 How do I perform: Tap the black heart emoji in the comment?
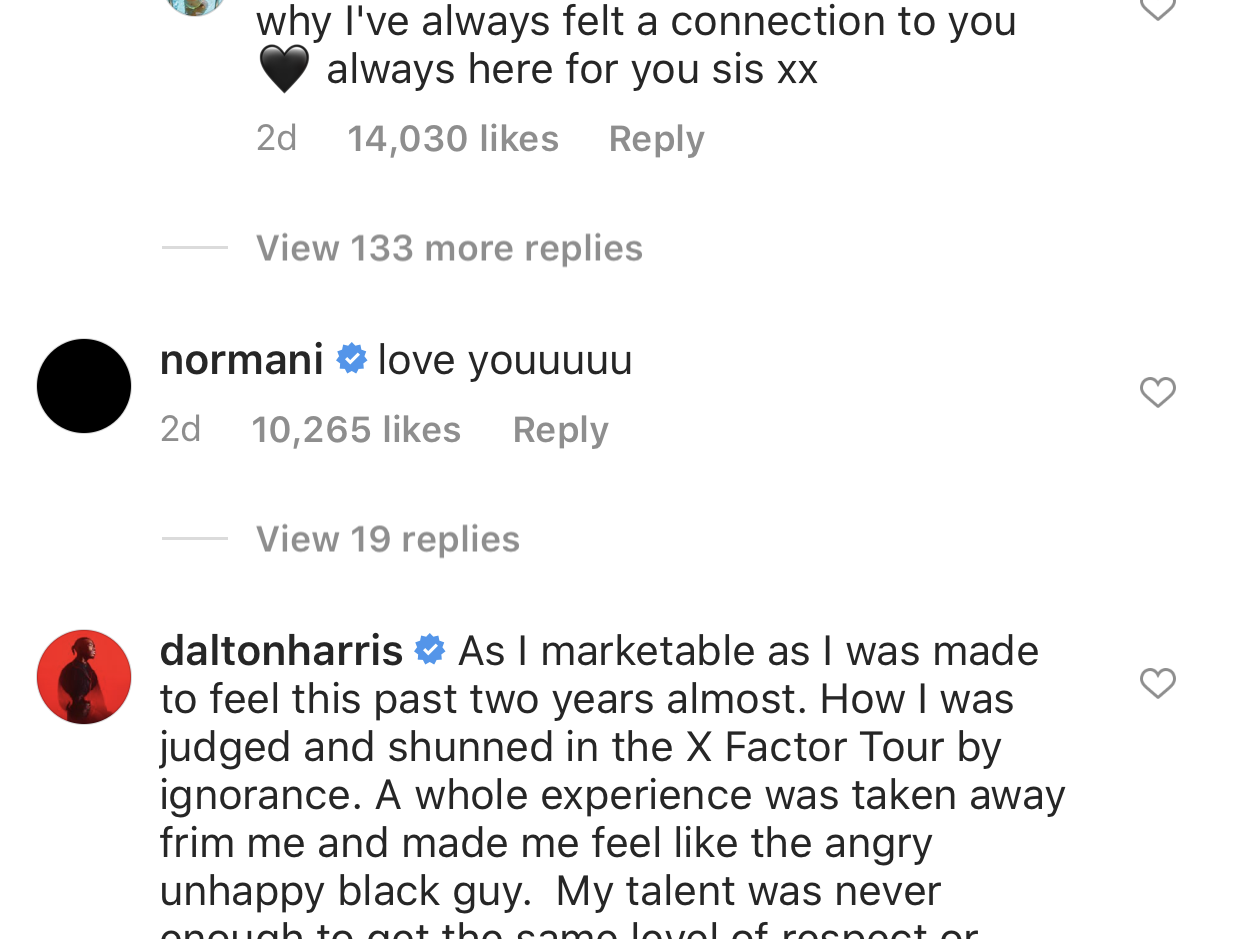coord(284,70)
